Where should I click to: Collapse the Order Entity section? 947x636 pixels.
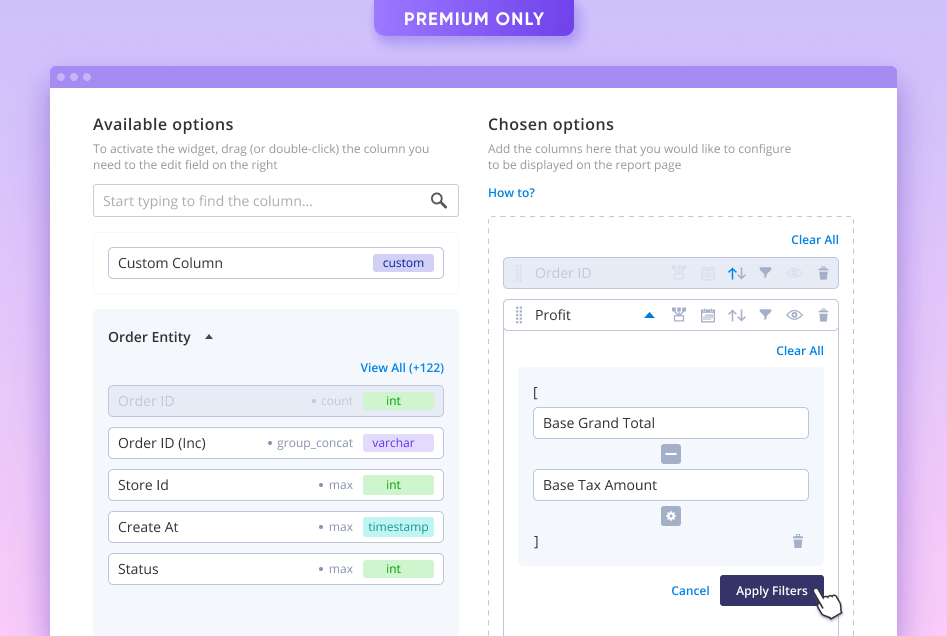click(x=209, y=337)
